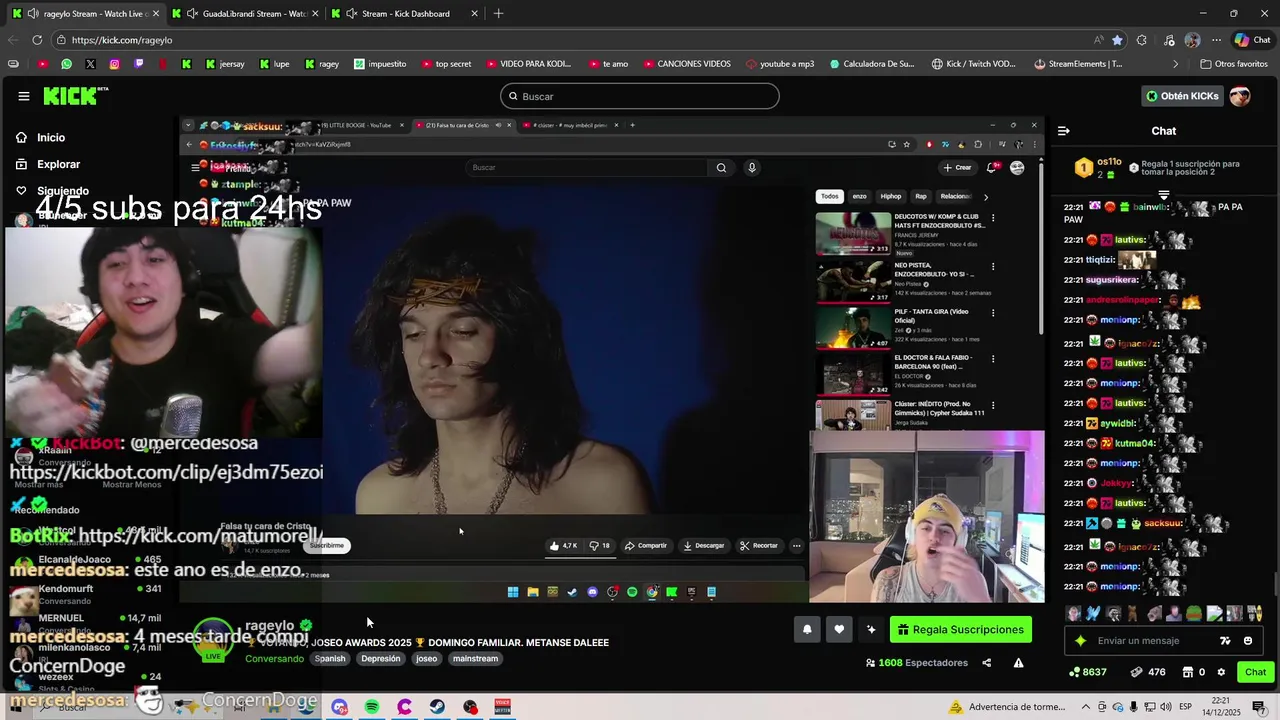Click the Obtén KICKs button
Screen dimensions: 1280x720
coord(1183,96)
